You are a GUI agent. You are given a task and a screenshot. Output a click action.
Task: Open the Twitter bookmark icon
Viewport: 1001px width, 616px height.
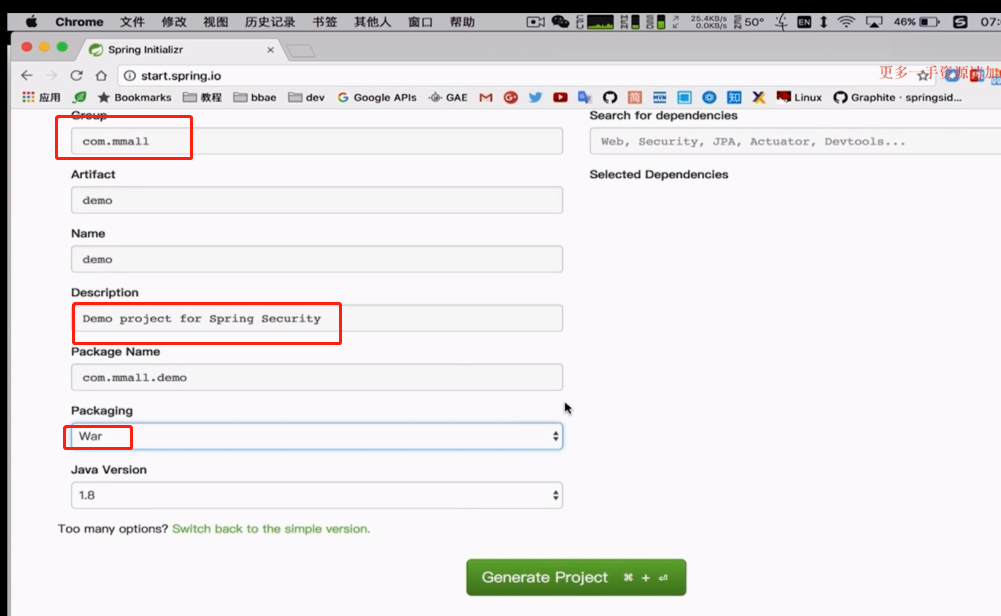(x=535, y=97)
